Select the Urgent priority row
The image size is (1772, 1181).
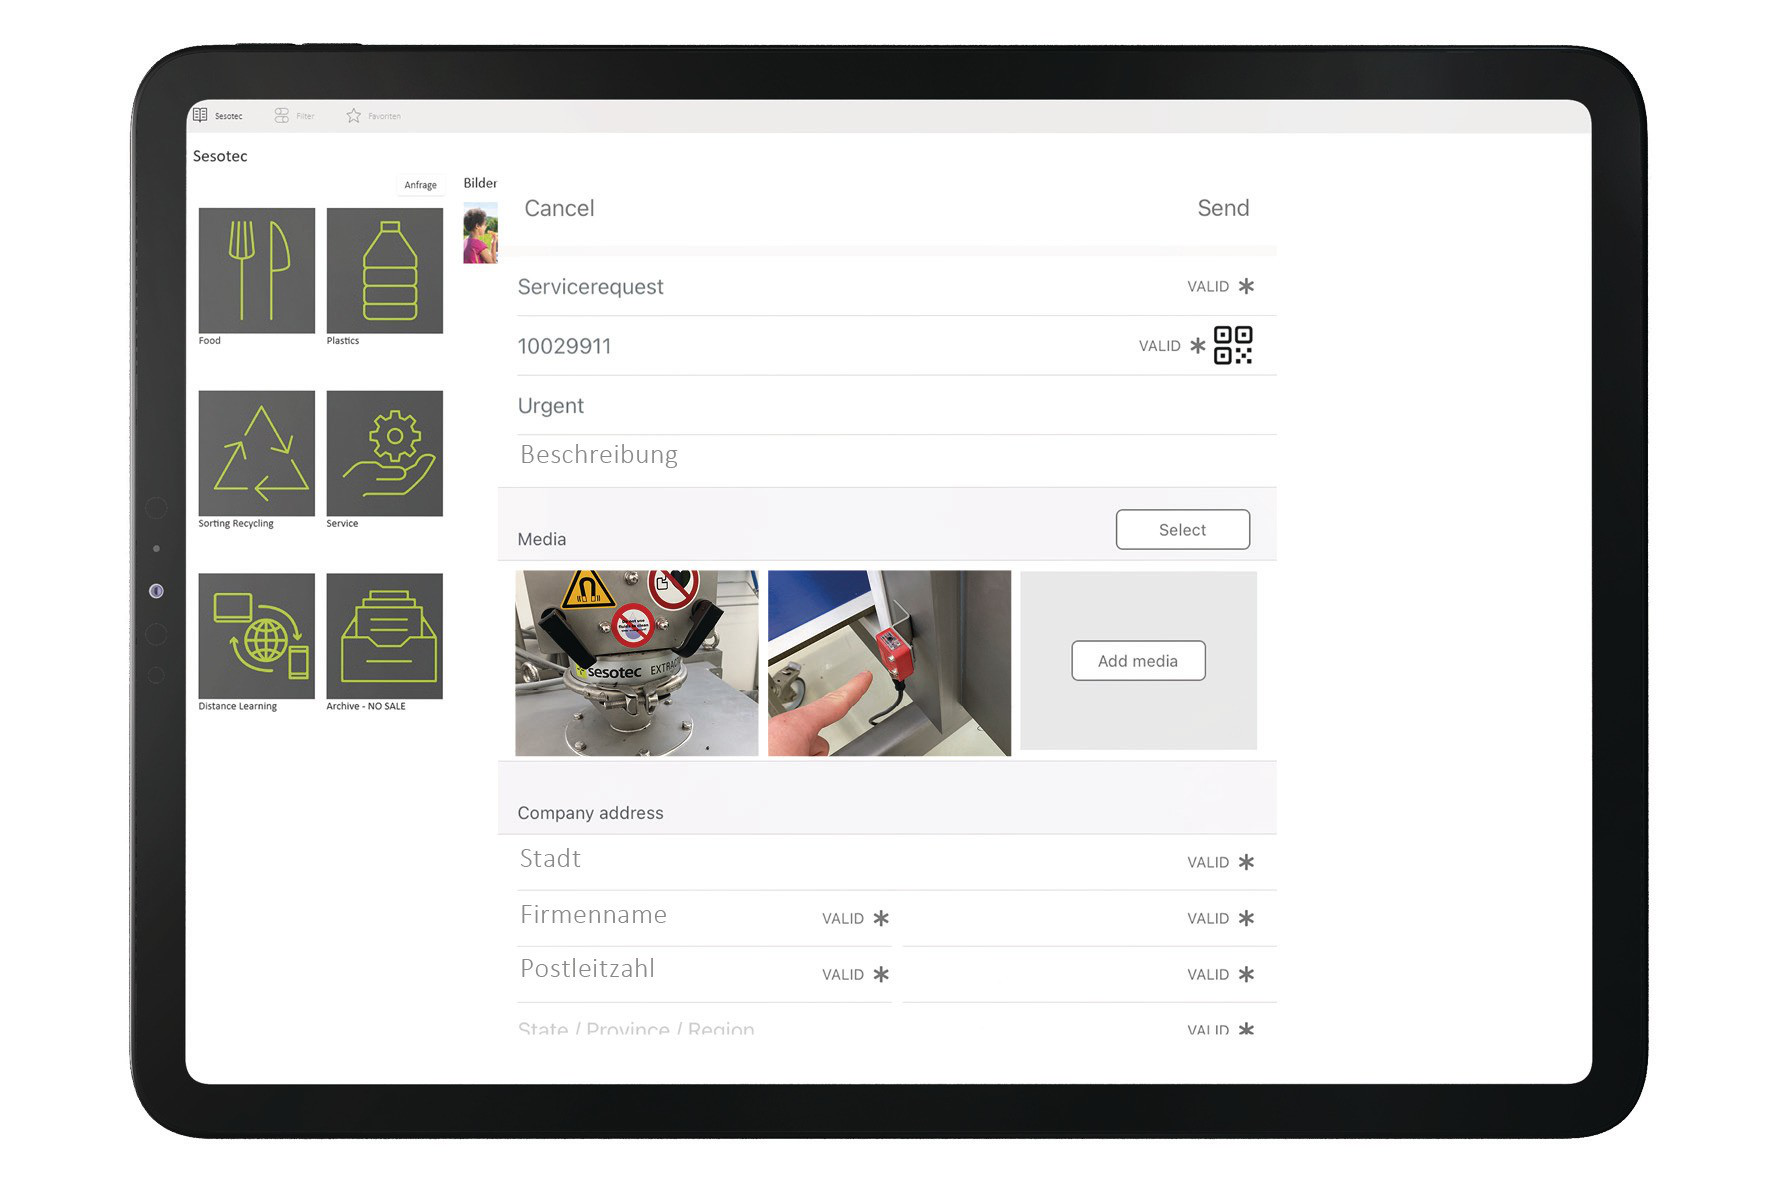[x=897, y=406]
